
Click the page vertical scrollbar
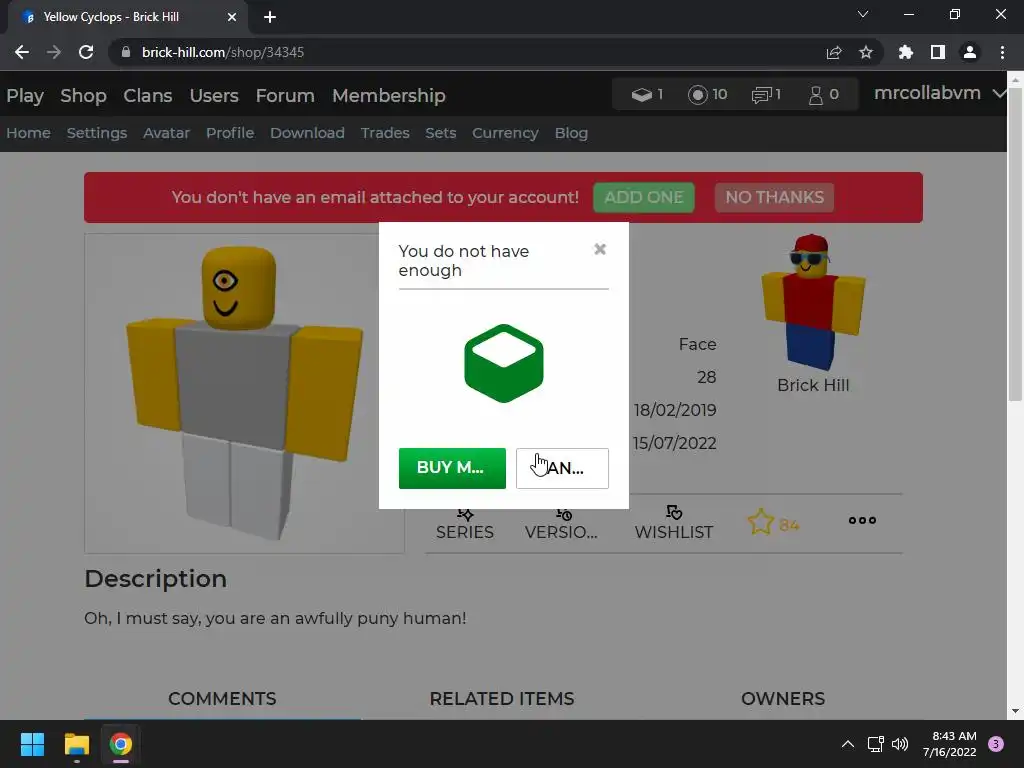1015,242
